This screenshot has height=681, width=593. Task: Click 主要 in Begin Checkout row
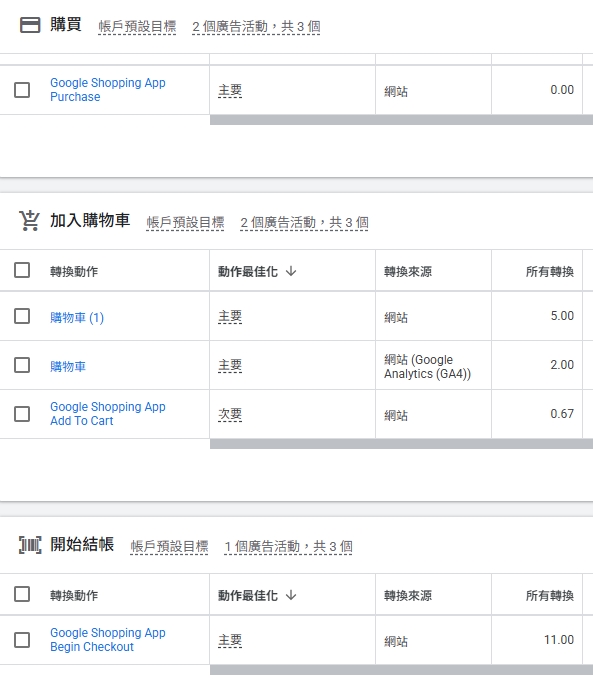click(x=230, y=640)
